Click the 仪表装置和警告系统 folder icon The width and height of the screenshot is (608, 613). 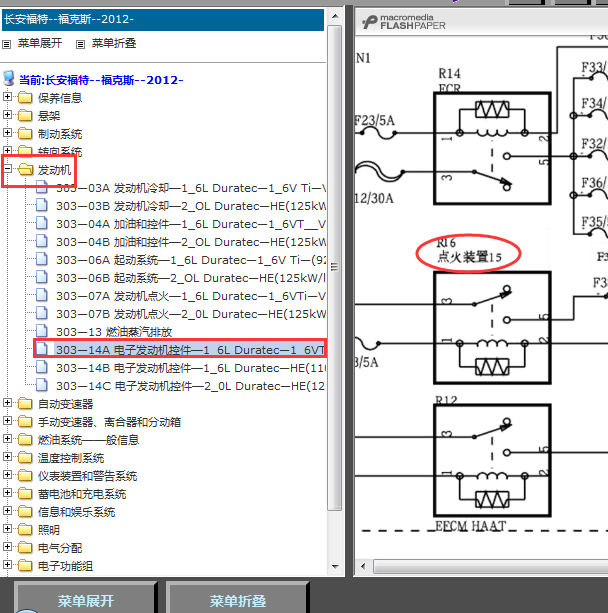pyautogui.click(x=25, y=475)
